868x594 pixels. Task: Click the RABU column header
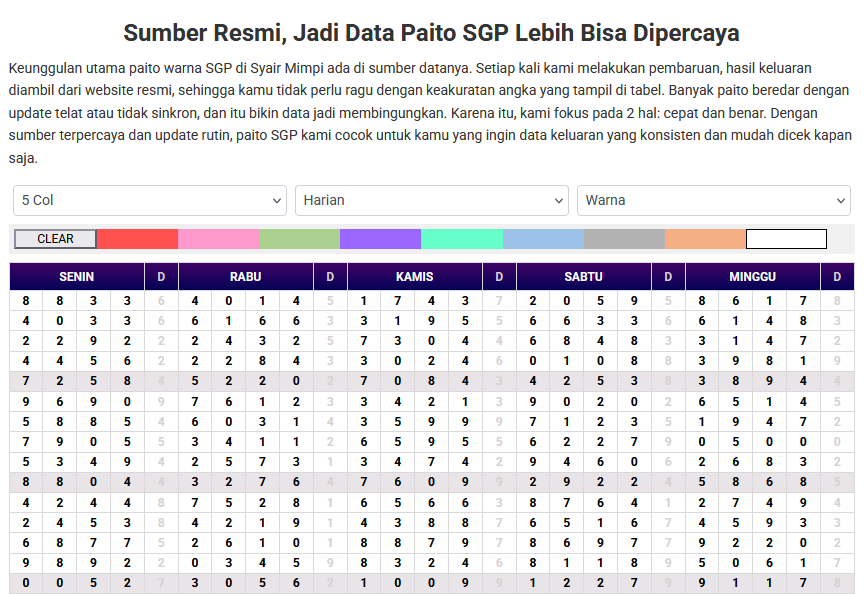click(x=245, y=276)
